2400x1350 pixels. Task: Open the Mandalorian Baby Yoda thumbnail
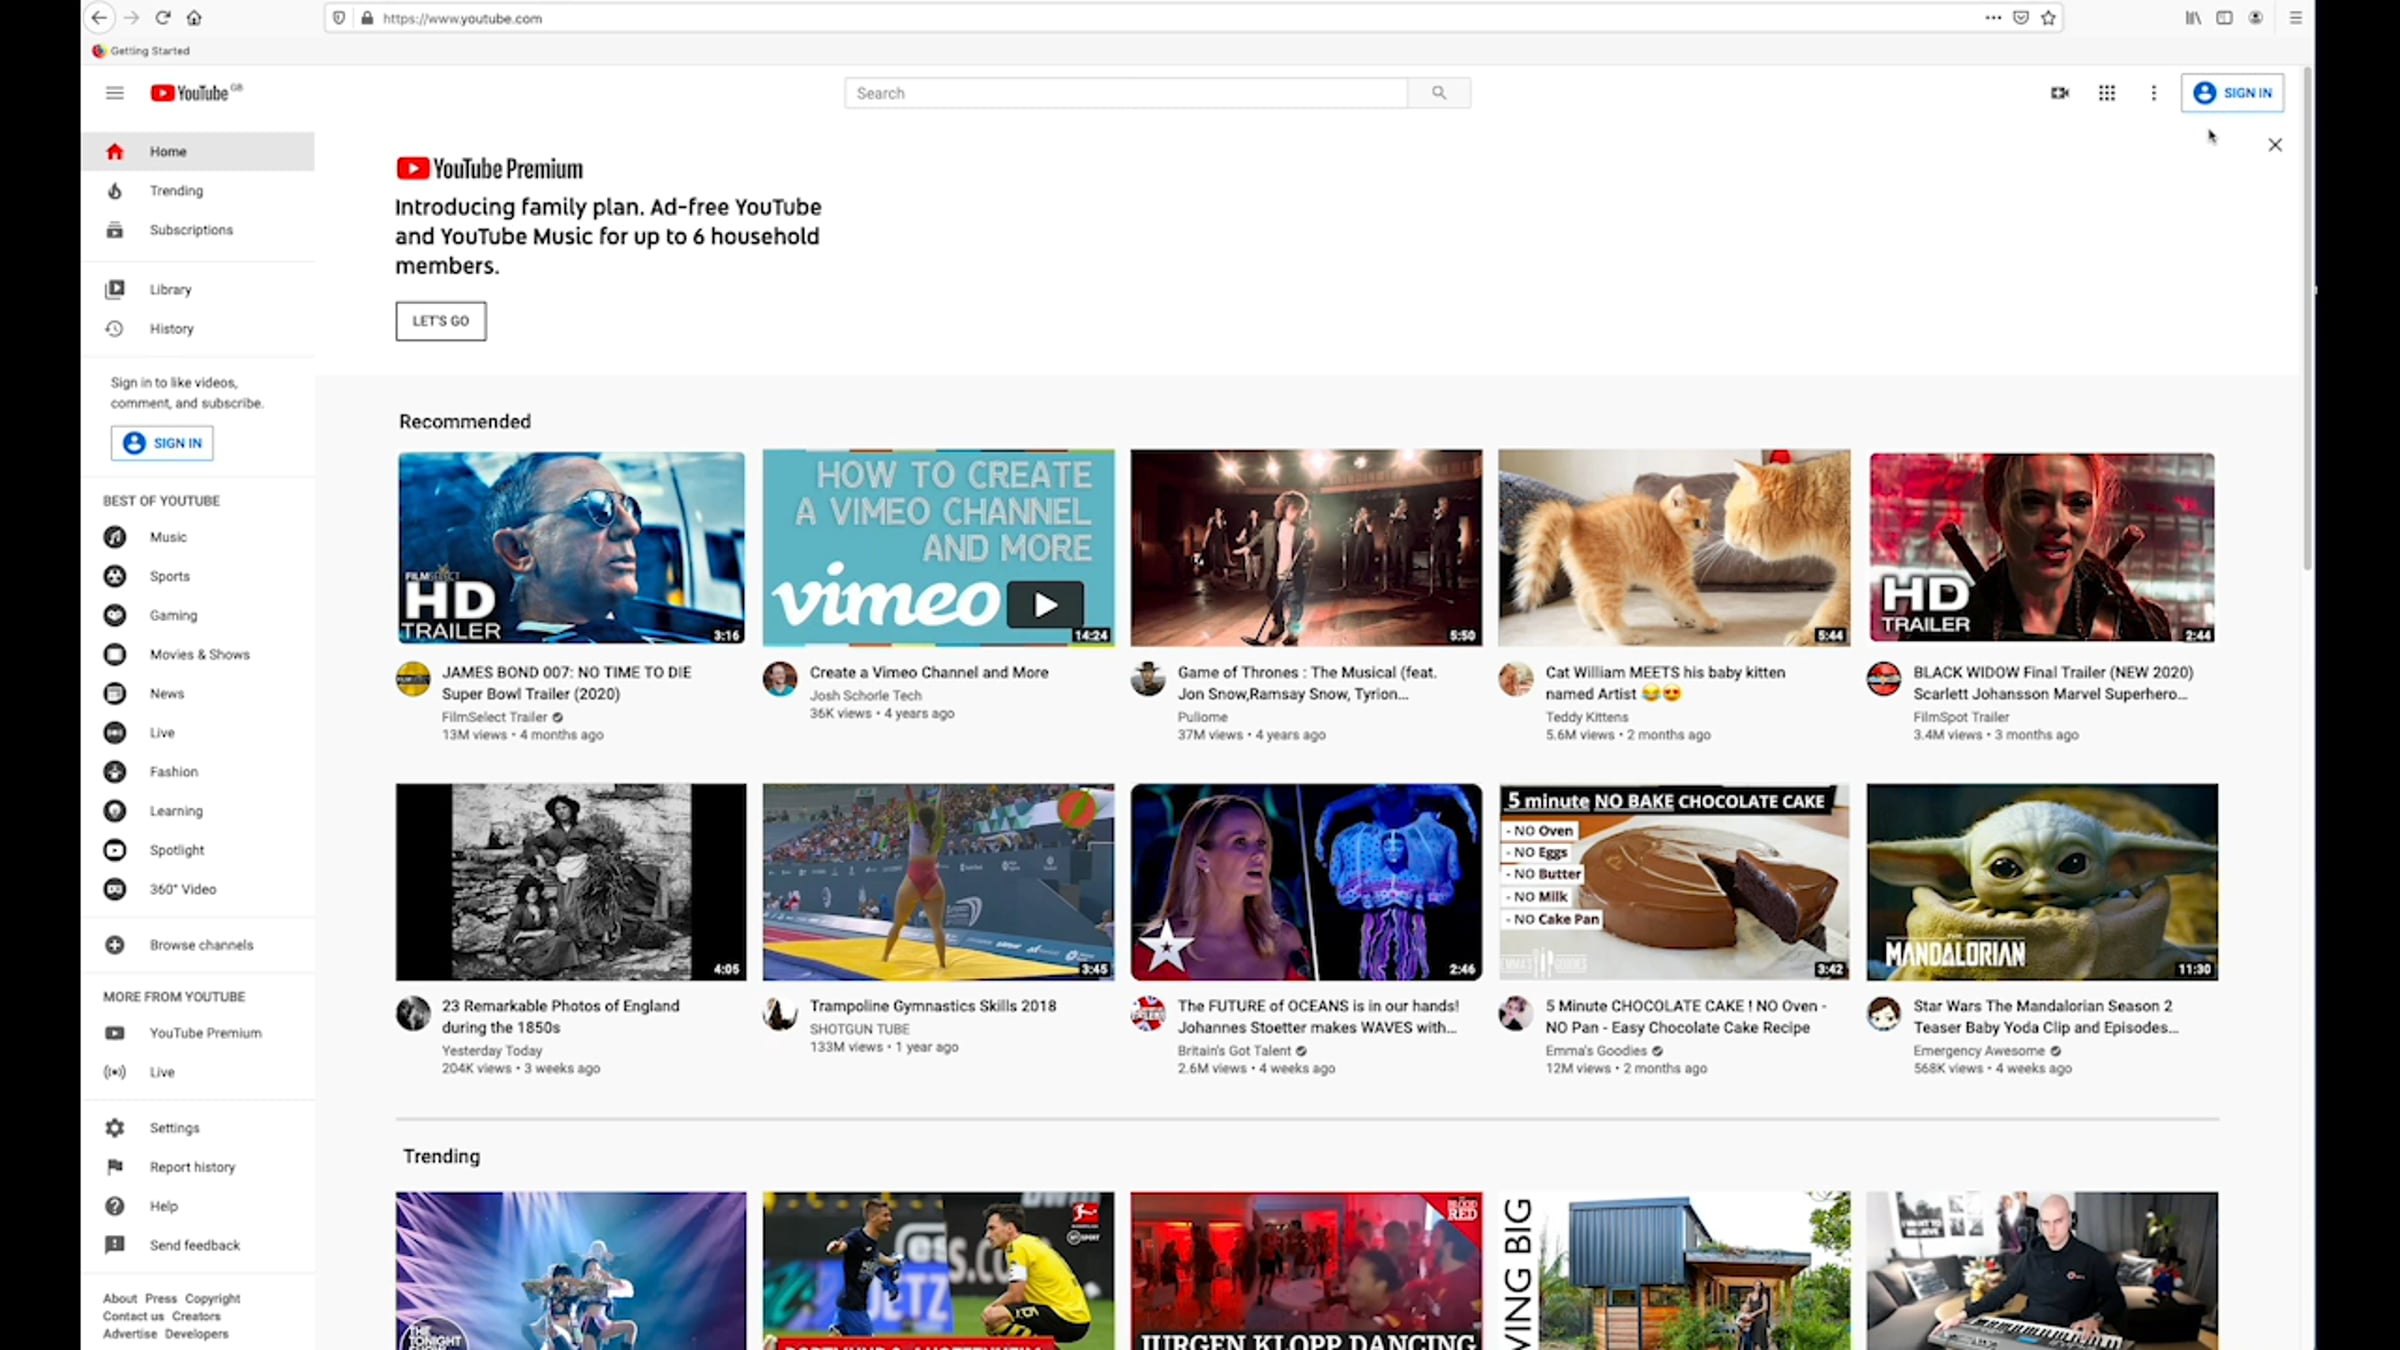pyautogui.click(x=2042, y=881)
